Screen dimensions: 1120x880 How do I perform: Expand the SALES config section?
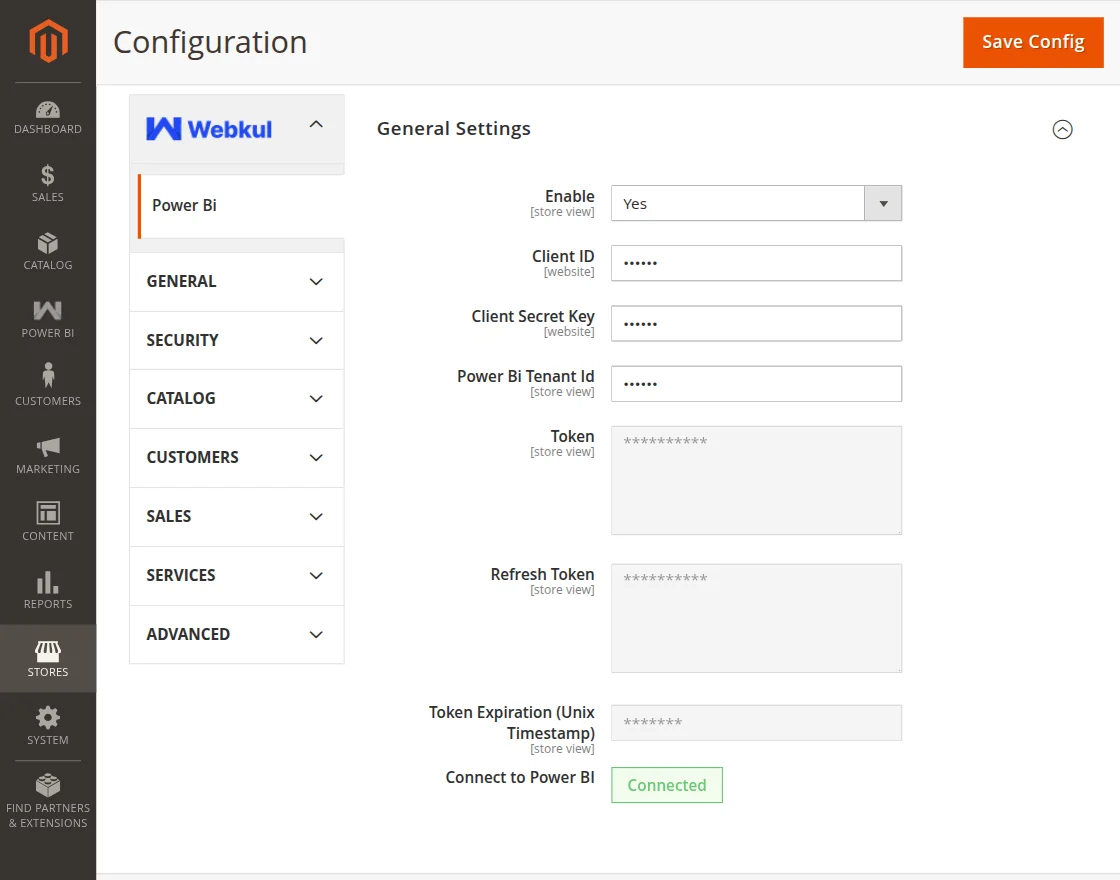coord(236,516)
